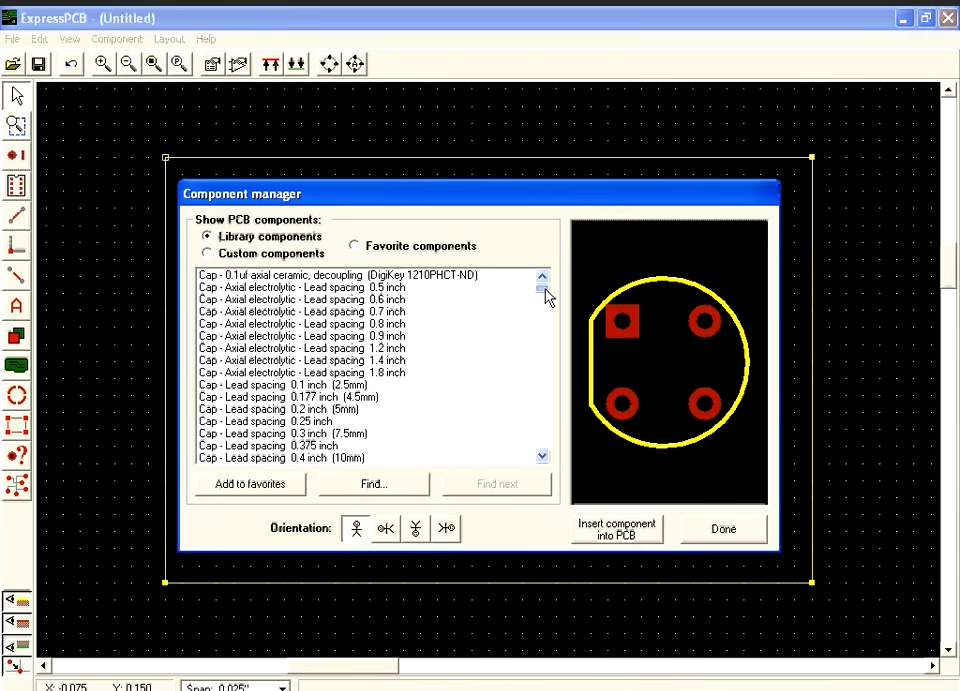Switch to Custom components
Image resolution: width=960 pixels, height=691 pixels.
206,252
